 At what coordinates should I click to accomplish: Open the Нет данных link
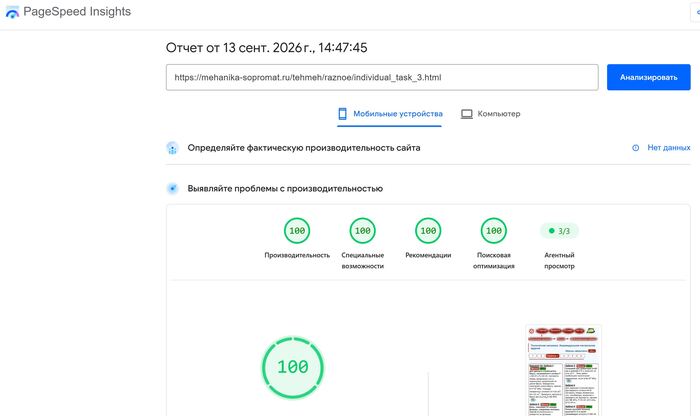pyautogui.click(x=669, y=148)
